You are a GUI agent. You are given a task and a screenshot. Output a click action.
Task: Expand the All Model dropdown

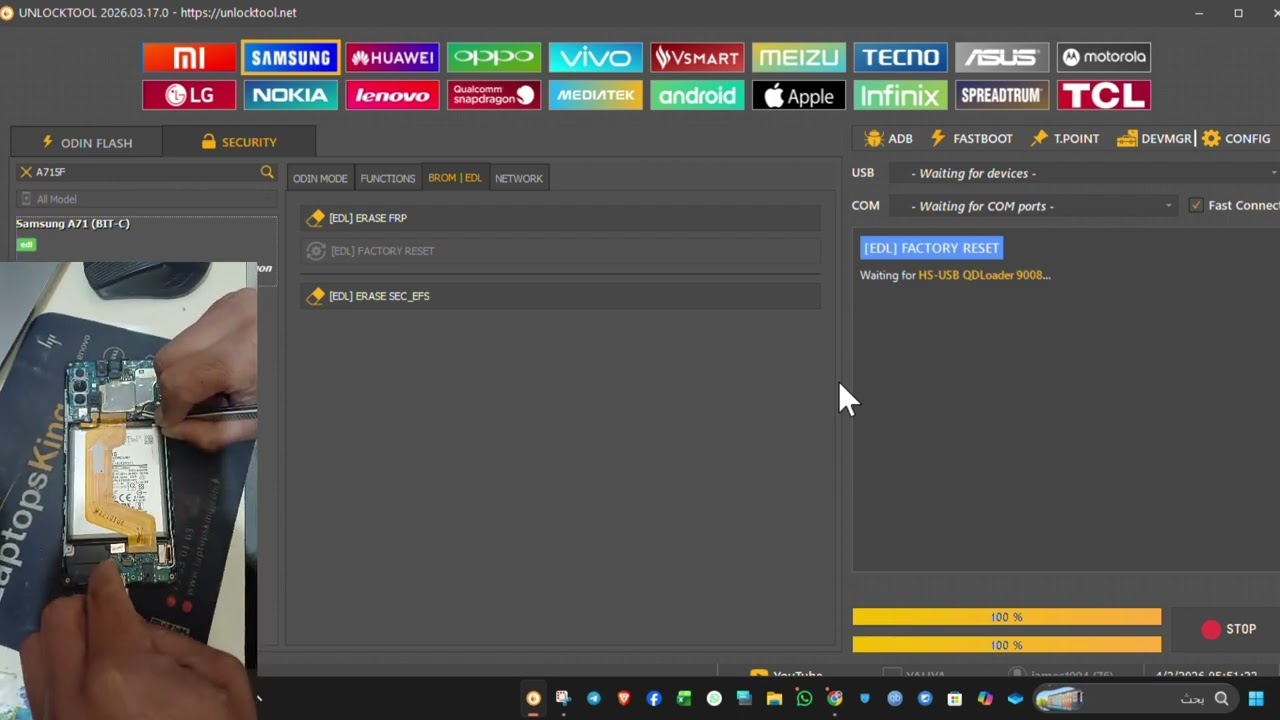(147, 199)
